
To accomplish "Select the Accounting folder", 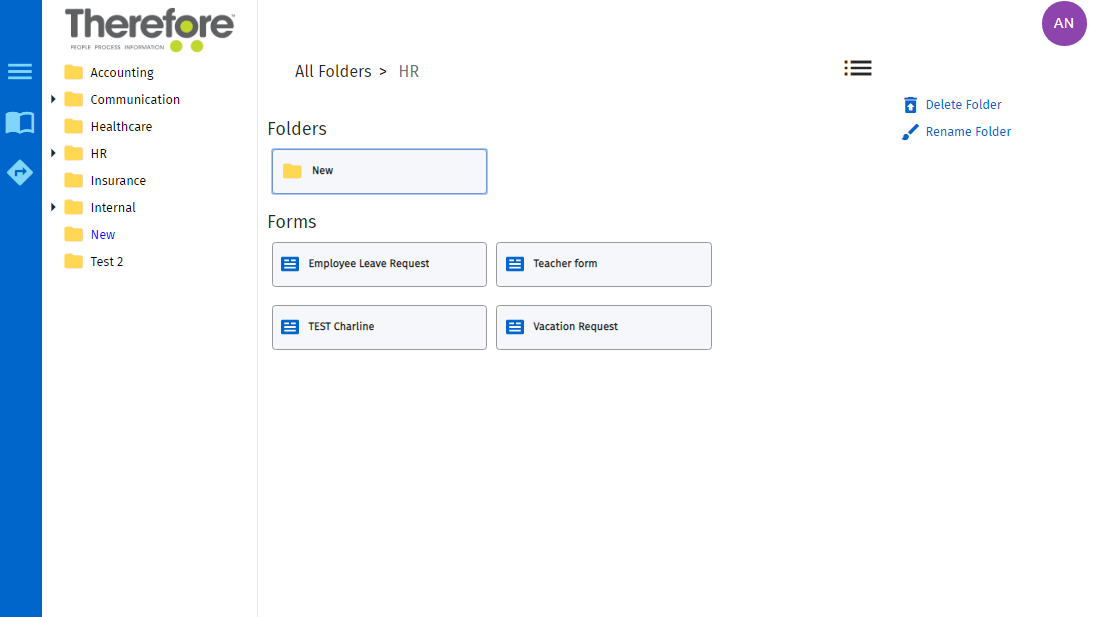I will point(121,72).
